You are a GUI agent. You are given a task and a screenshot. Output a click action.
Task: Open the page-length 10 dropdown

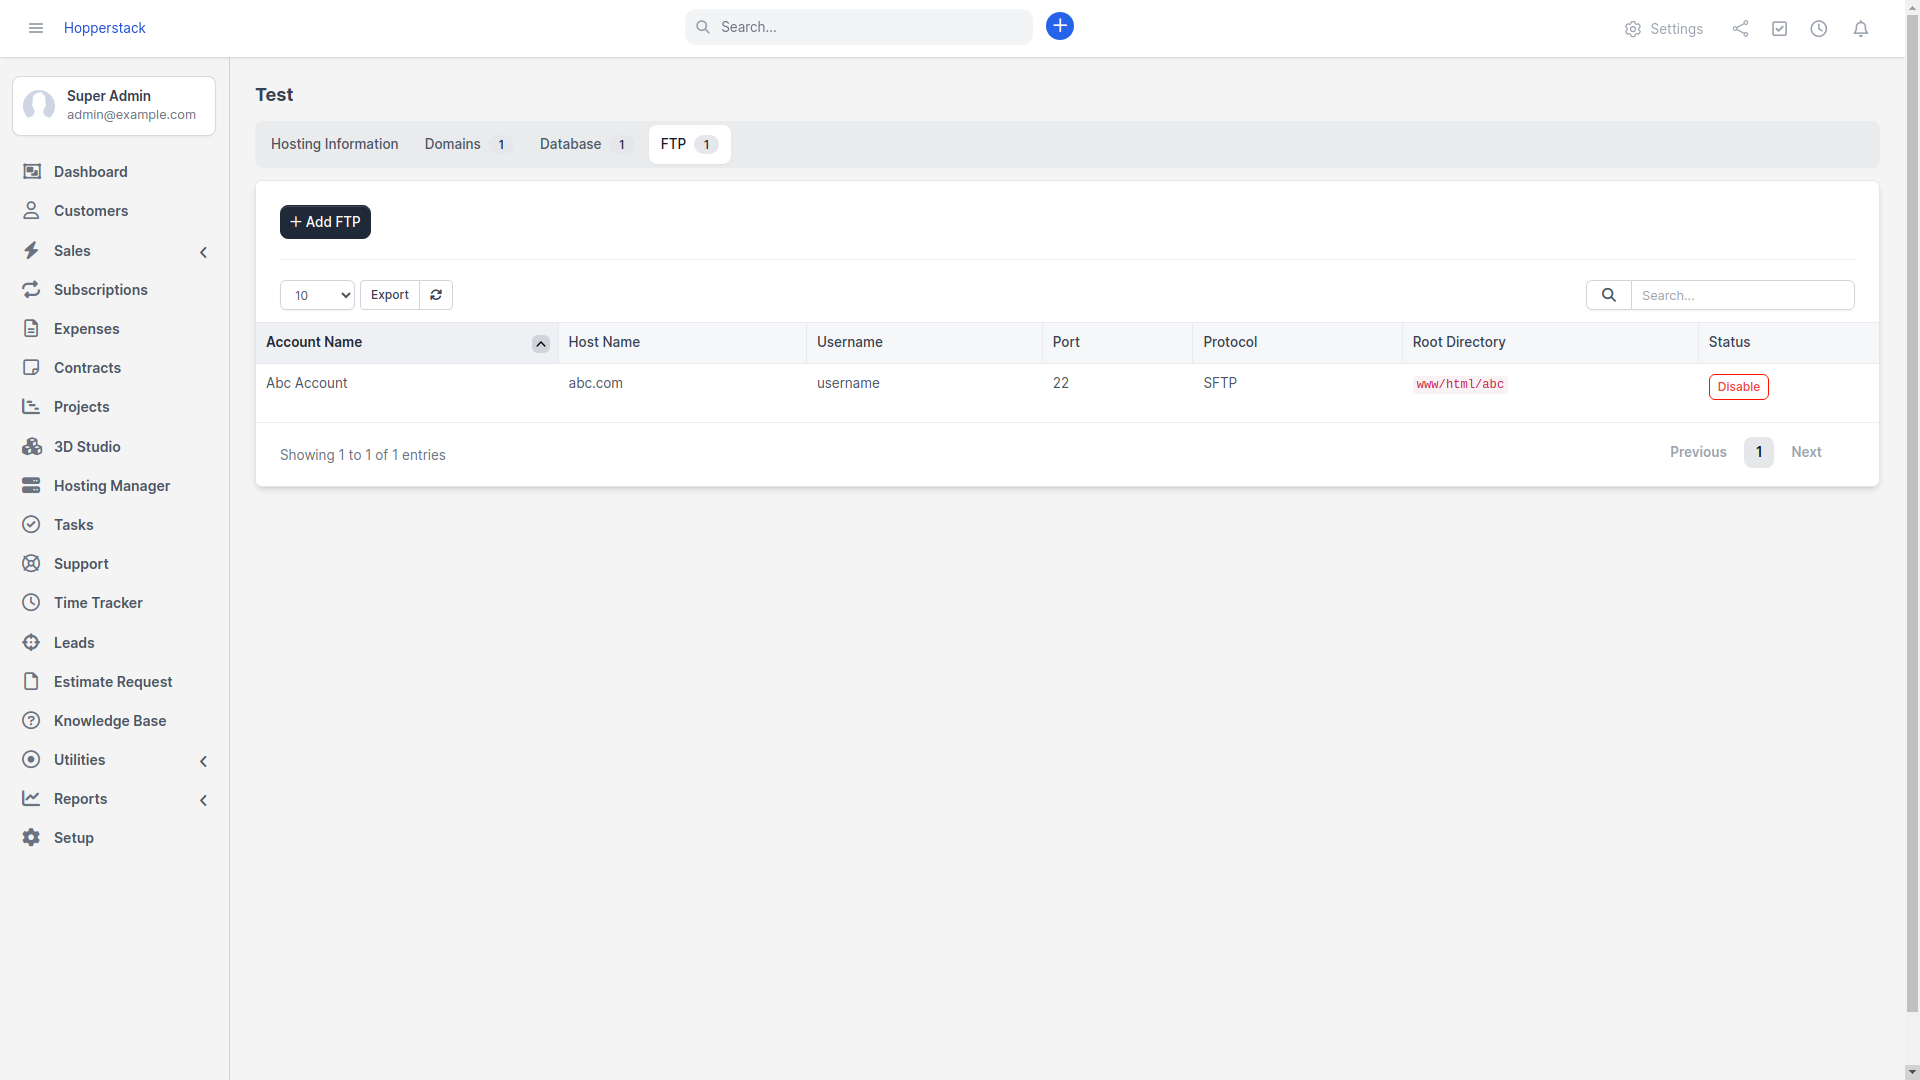[x=317, y=295]
